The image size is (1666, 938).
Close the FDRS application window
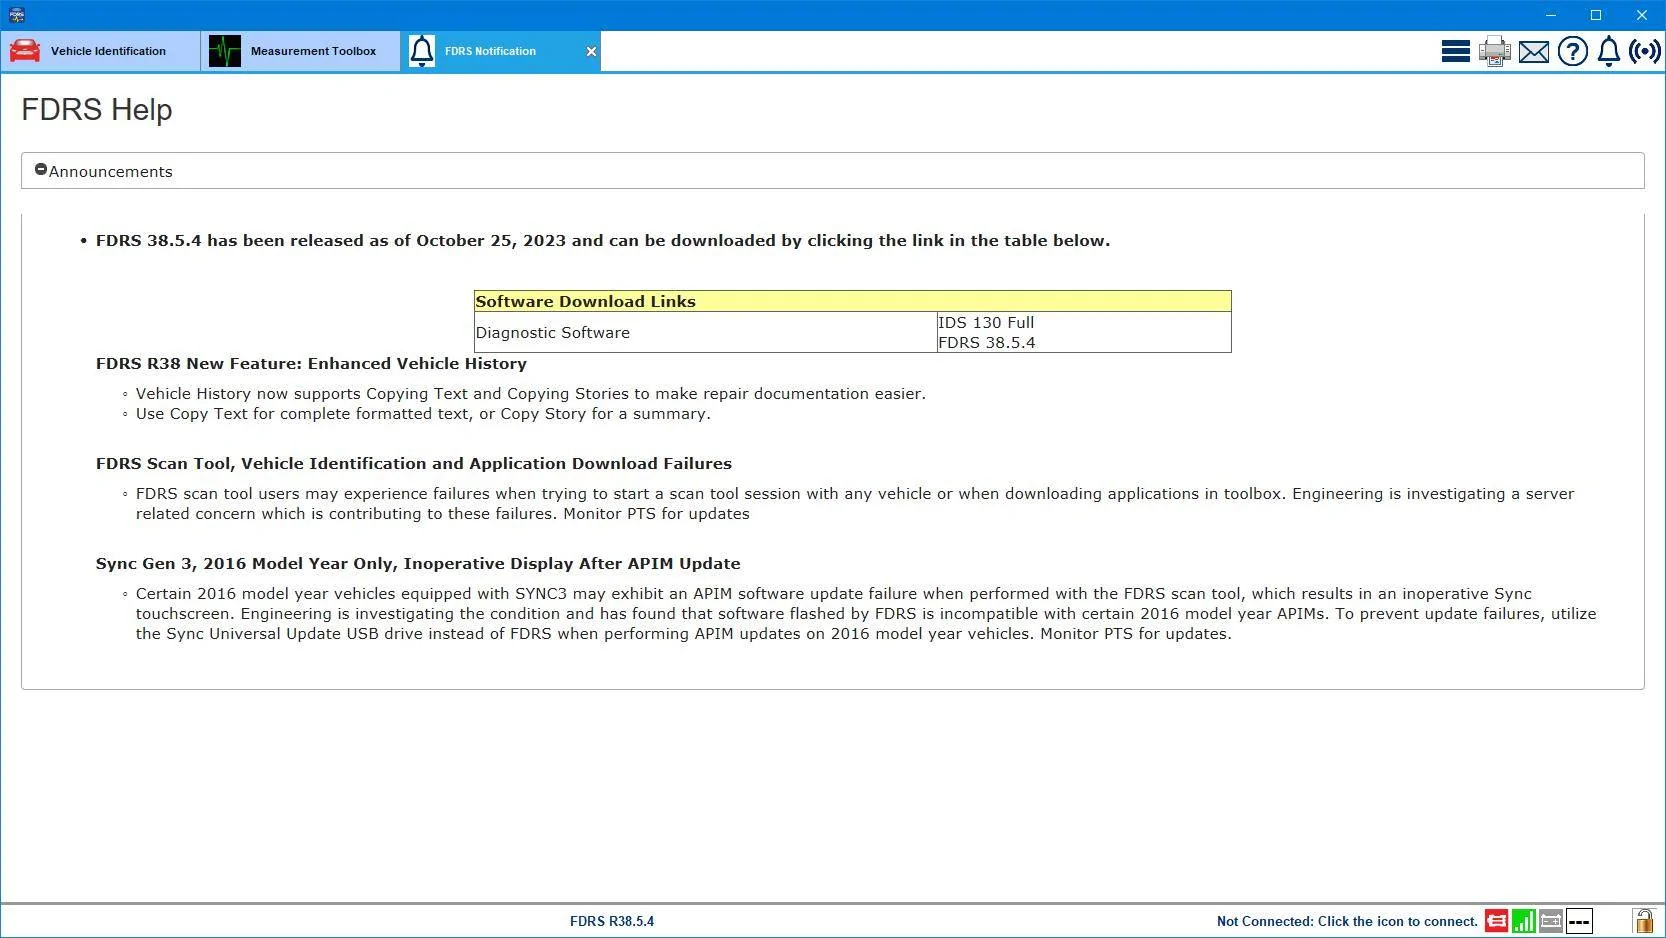(1642, 15)
